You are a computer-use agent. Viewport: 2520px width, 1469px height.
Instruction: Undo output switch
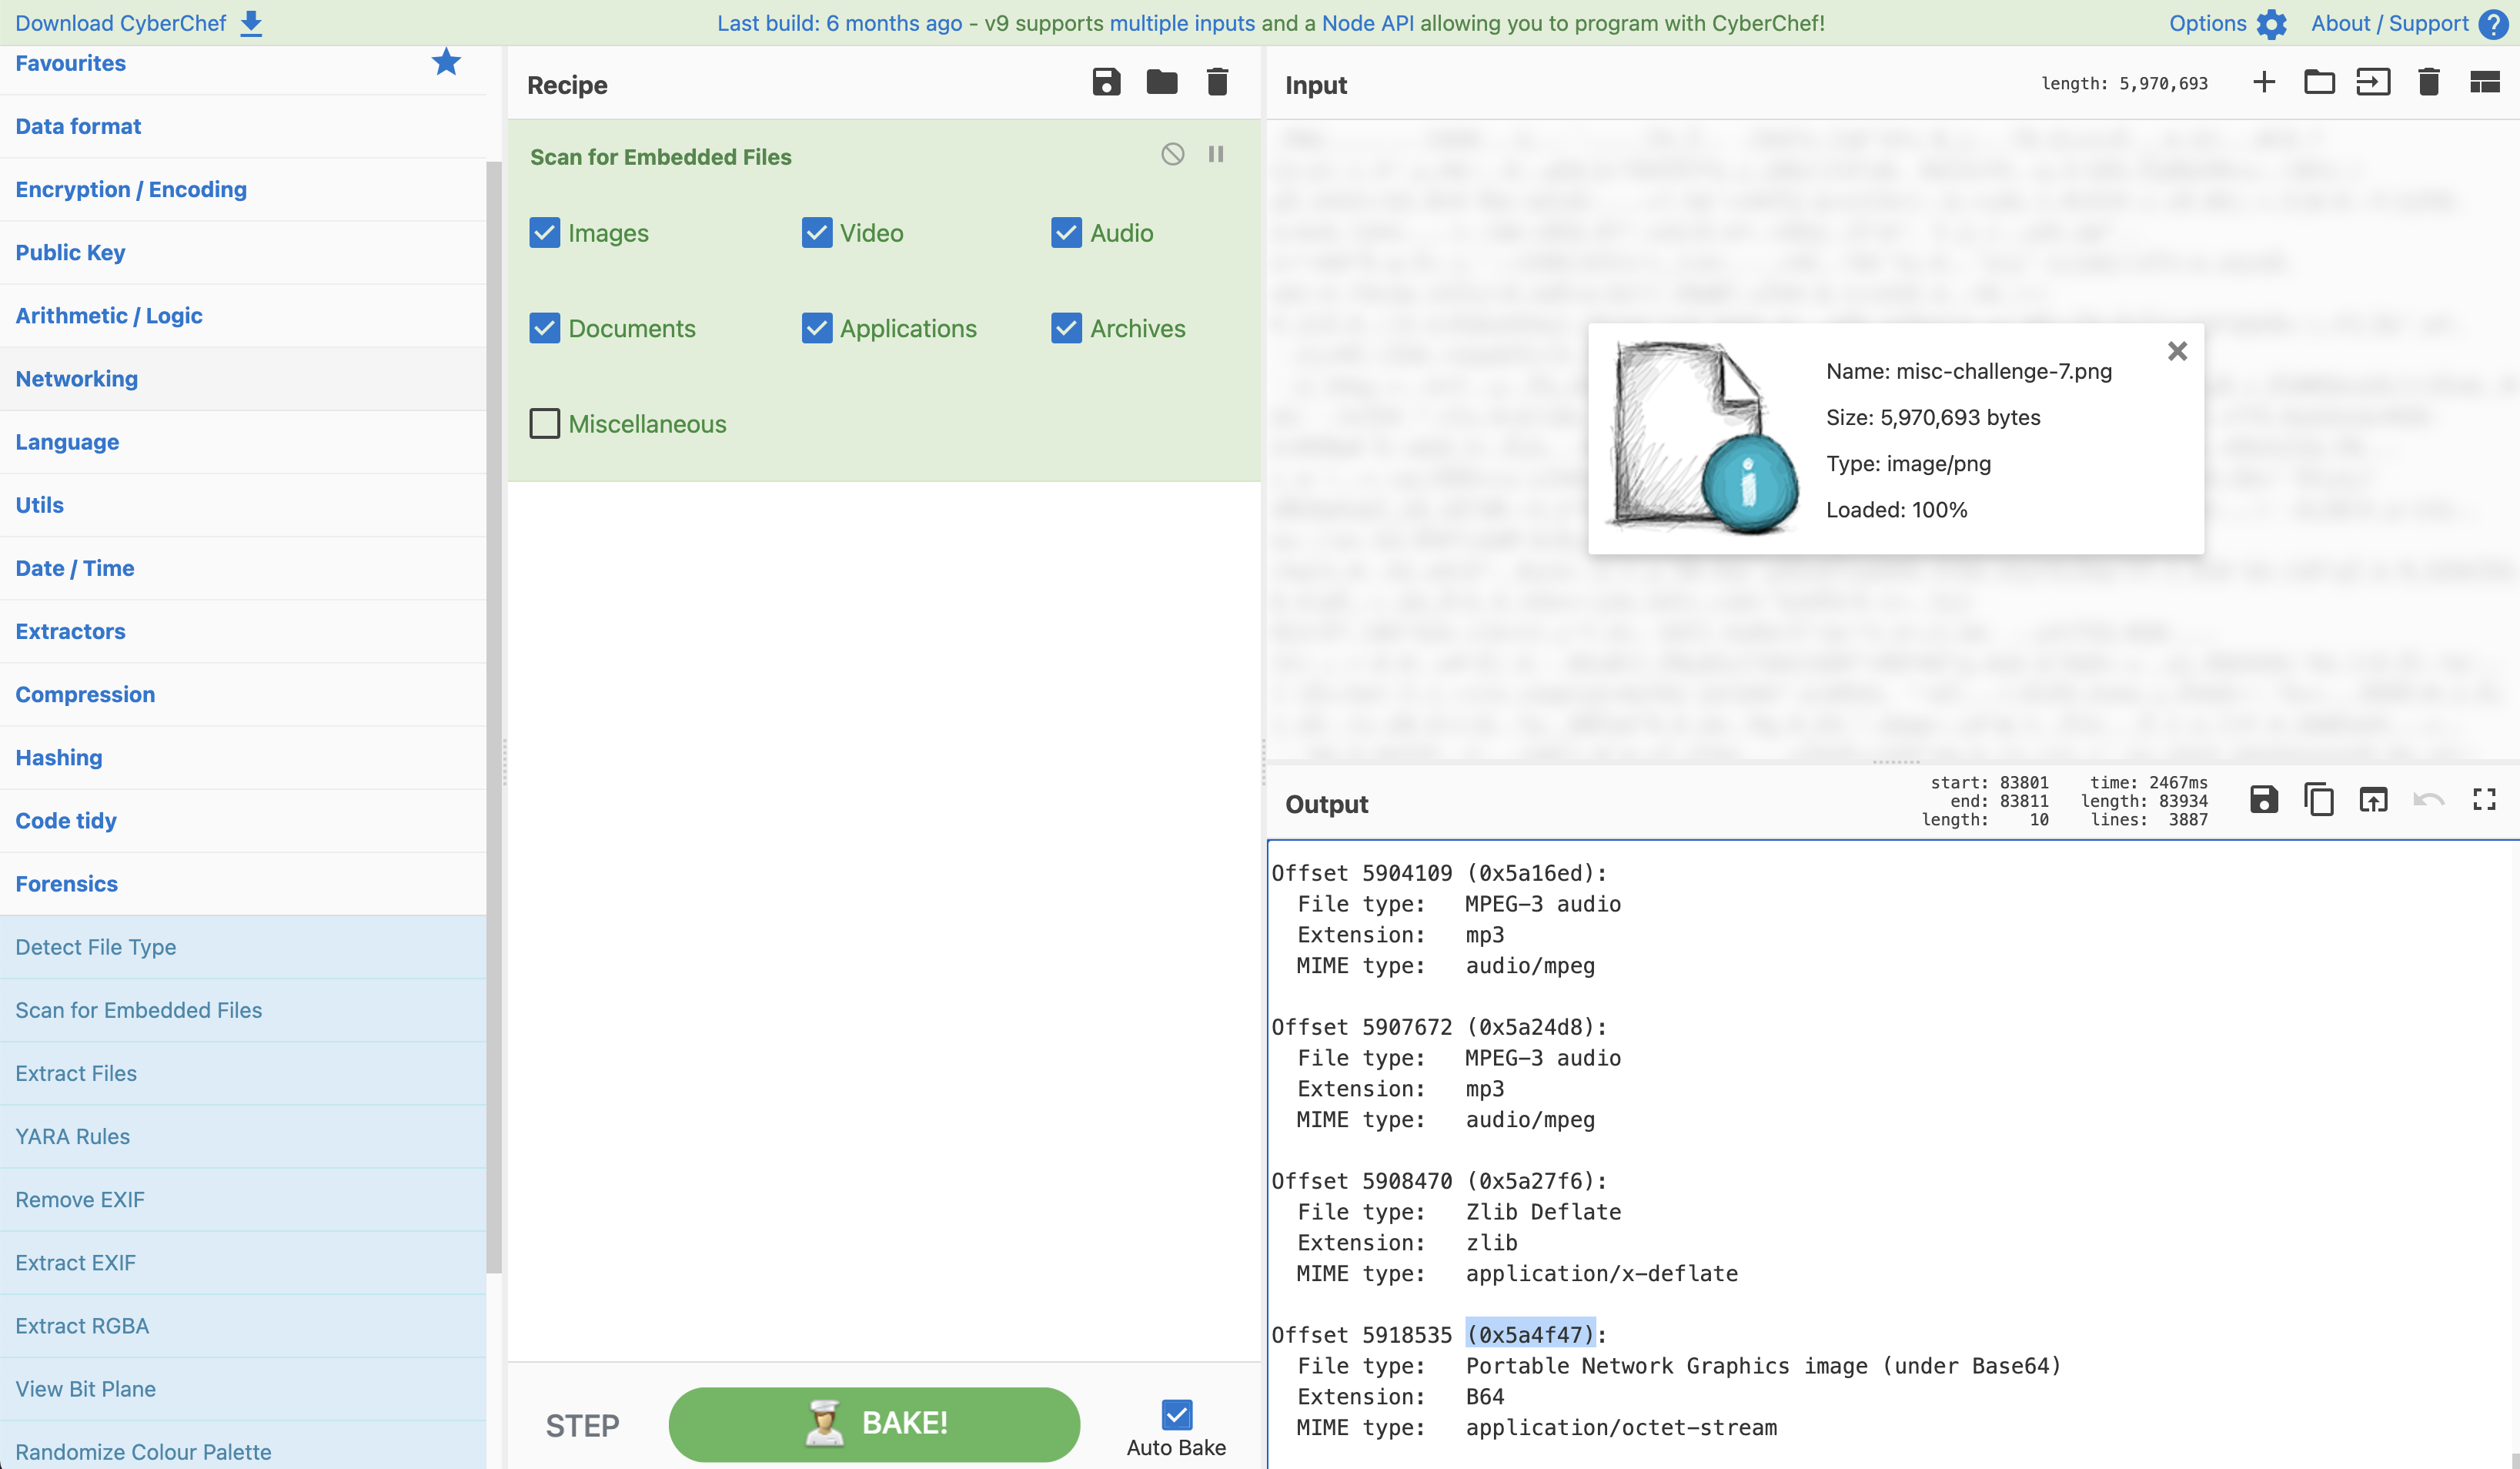[x=2428, y=800]
